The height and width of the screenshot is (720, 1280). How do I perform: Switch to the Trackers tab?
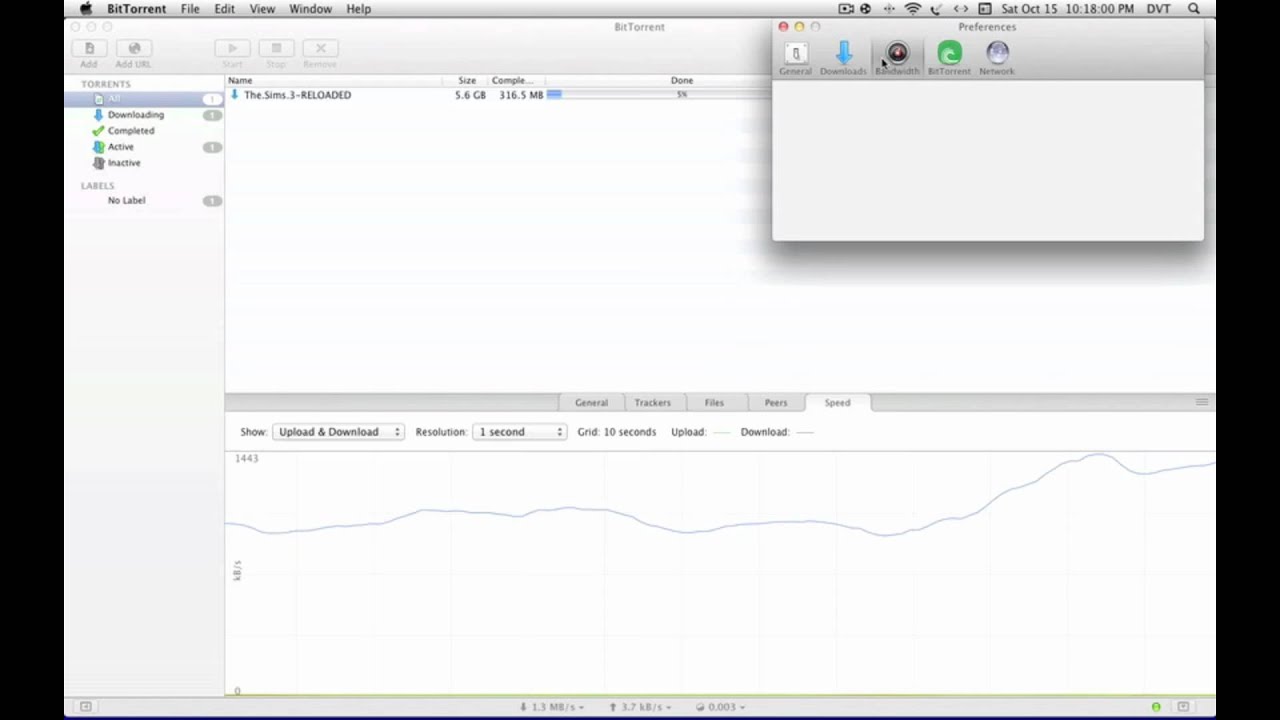click(x=652, y=403)
